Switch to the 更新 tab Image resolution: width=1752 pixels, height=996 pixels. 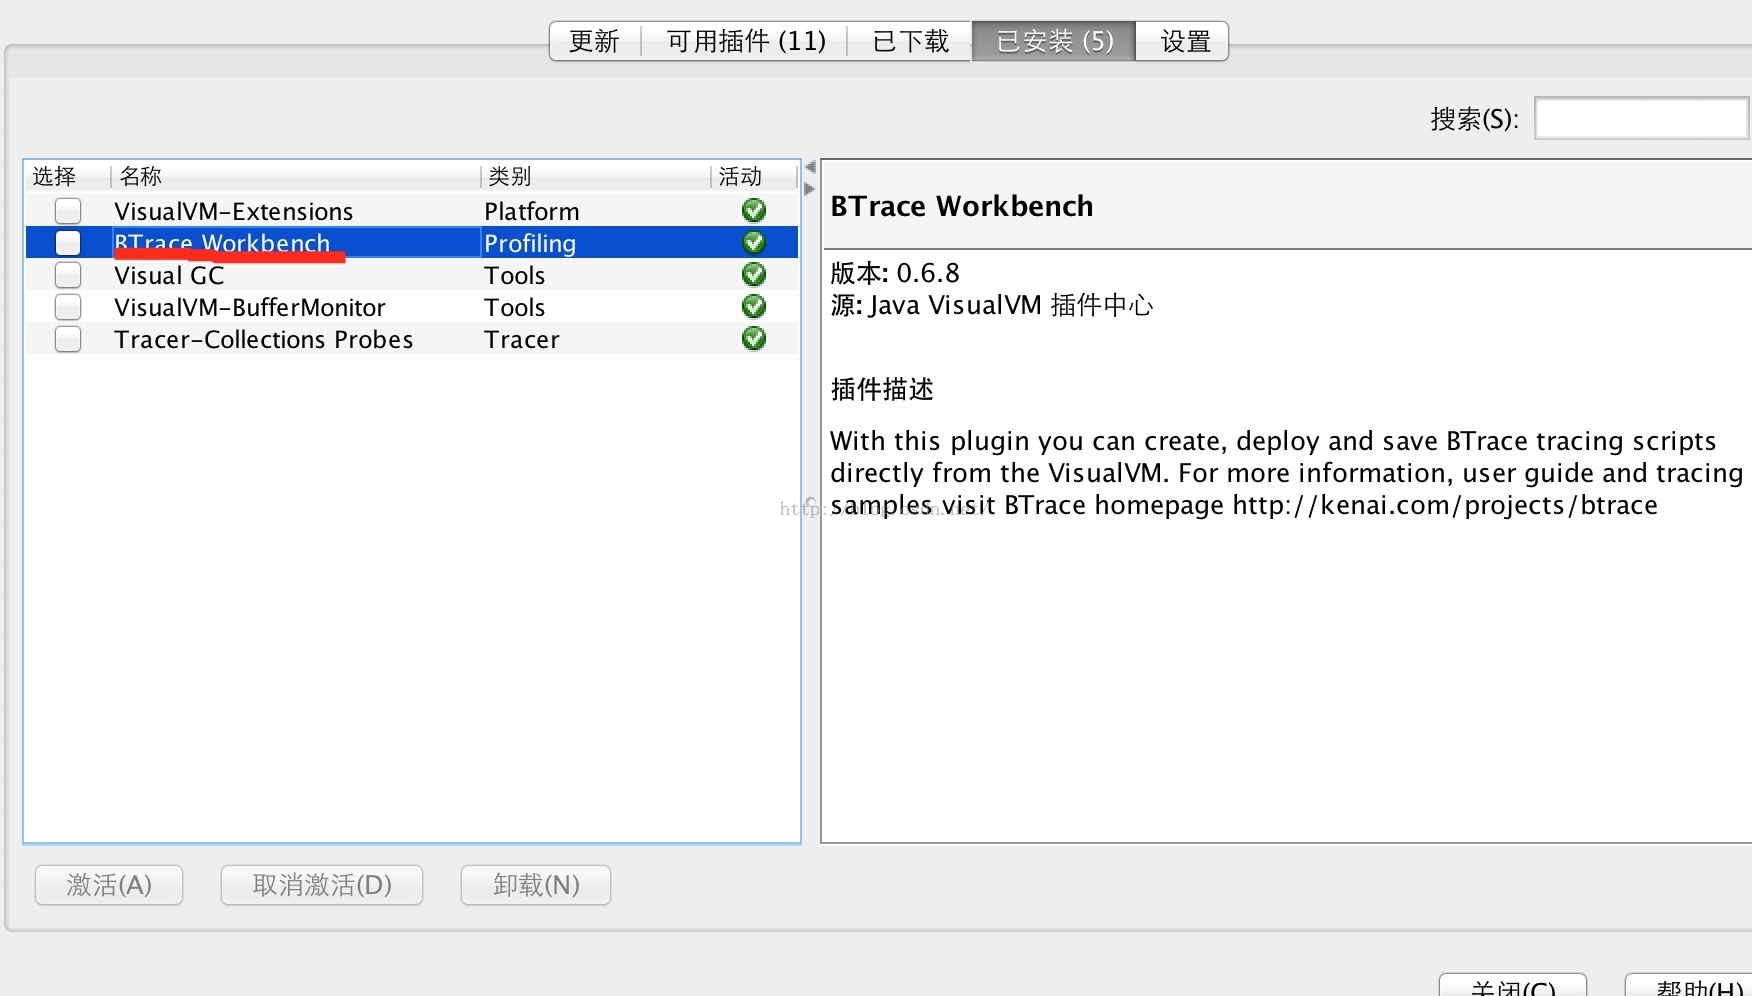pos(595,41)
